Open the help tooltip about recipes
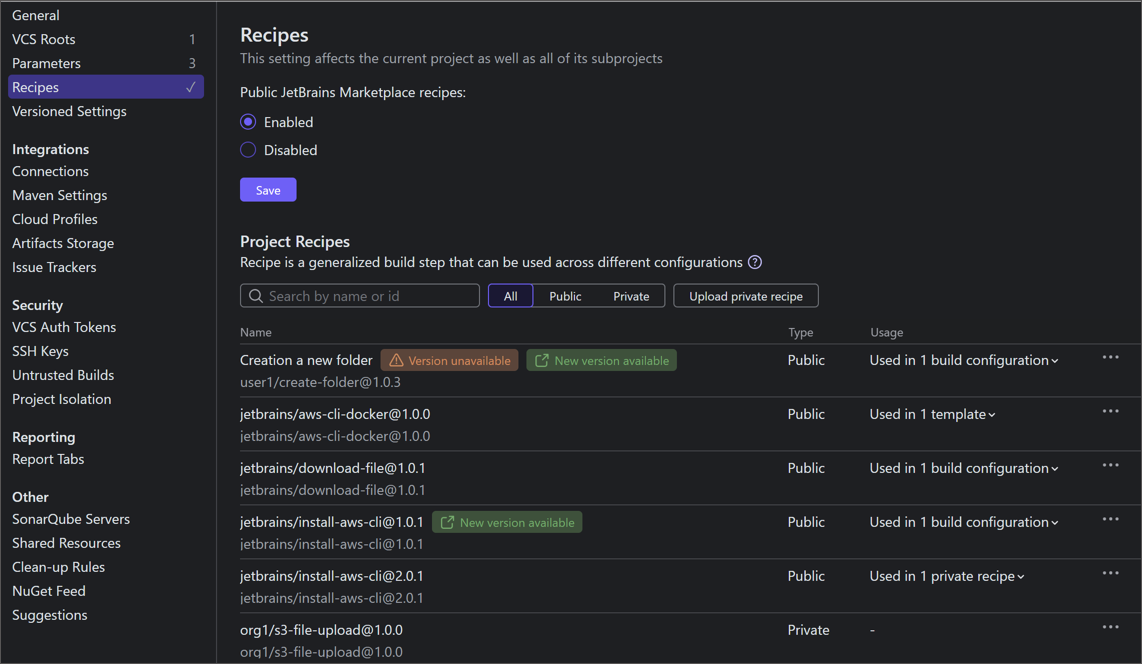The height and width of the screenshot is (664, 1142). 755,262
